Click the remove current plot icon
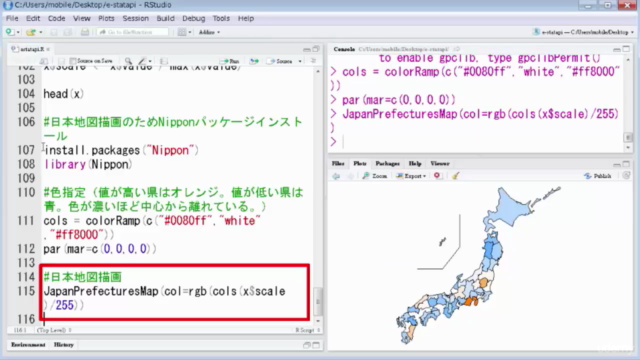This screenshot has height=360, width=640. (437, 176)
